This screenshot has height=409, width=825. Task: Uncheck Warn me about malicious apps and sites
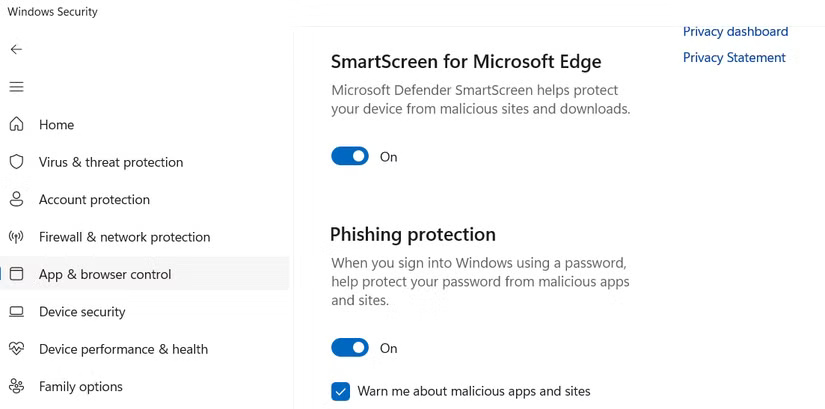click(x=341, y=391)
